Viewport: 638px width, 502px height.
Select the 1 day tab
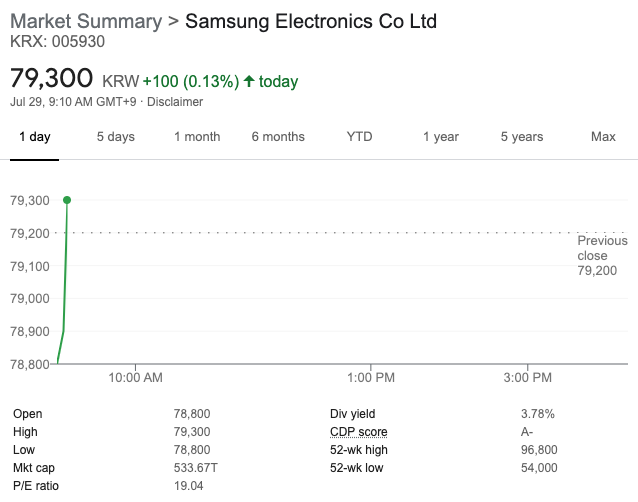[x=35, y=136]
